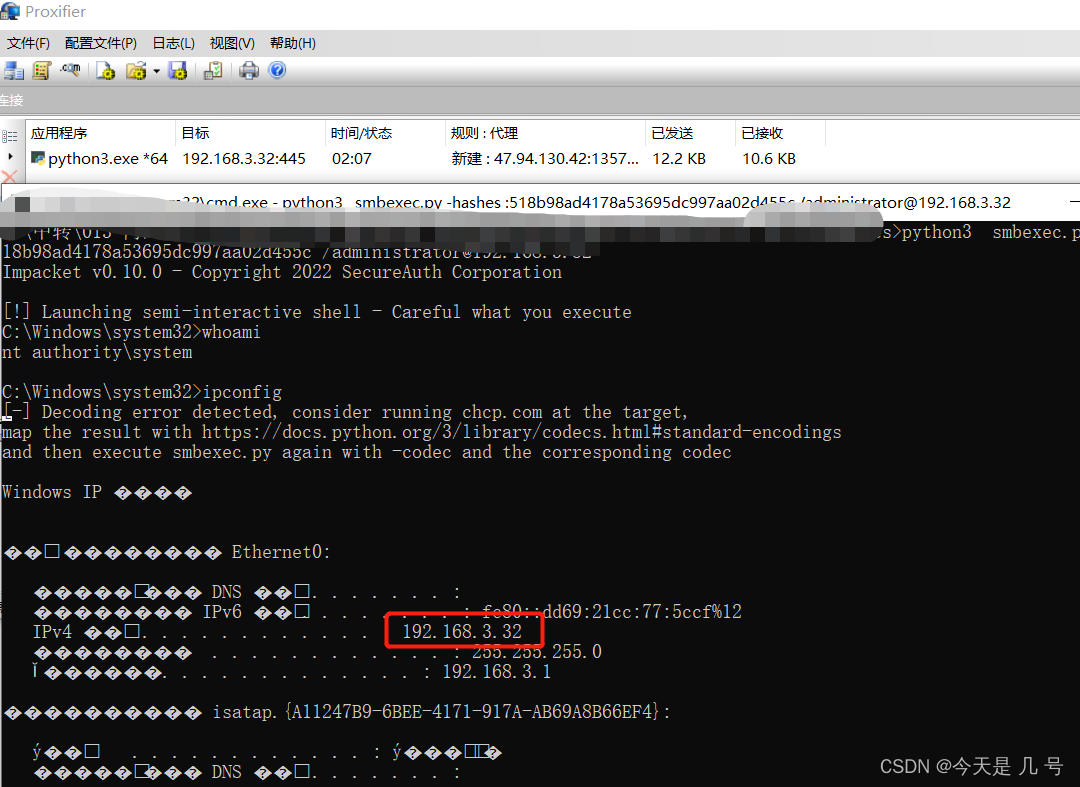Click the python3.exe application icon in row

[x=38, y=158]
